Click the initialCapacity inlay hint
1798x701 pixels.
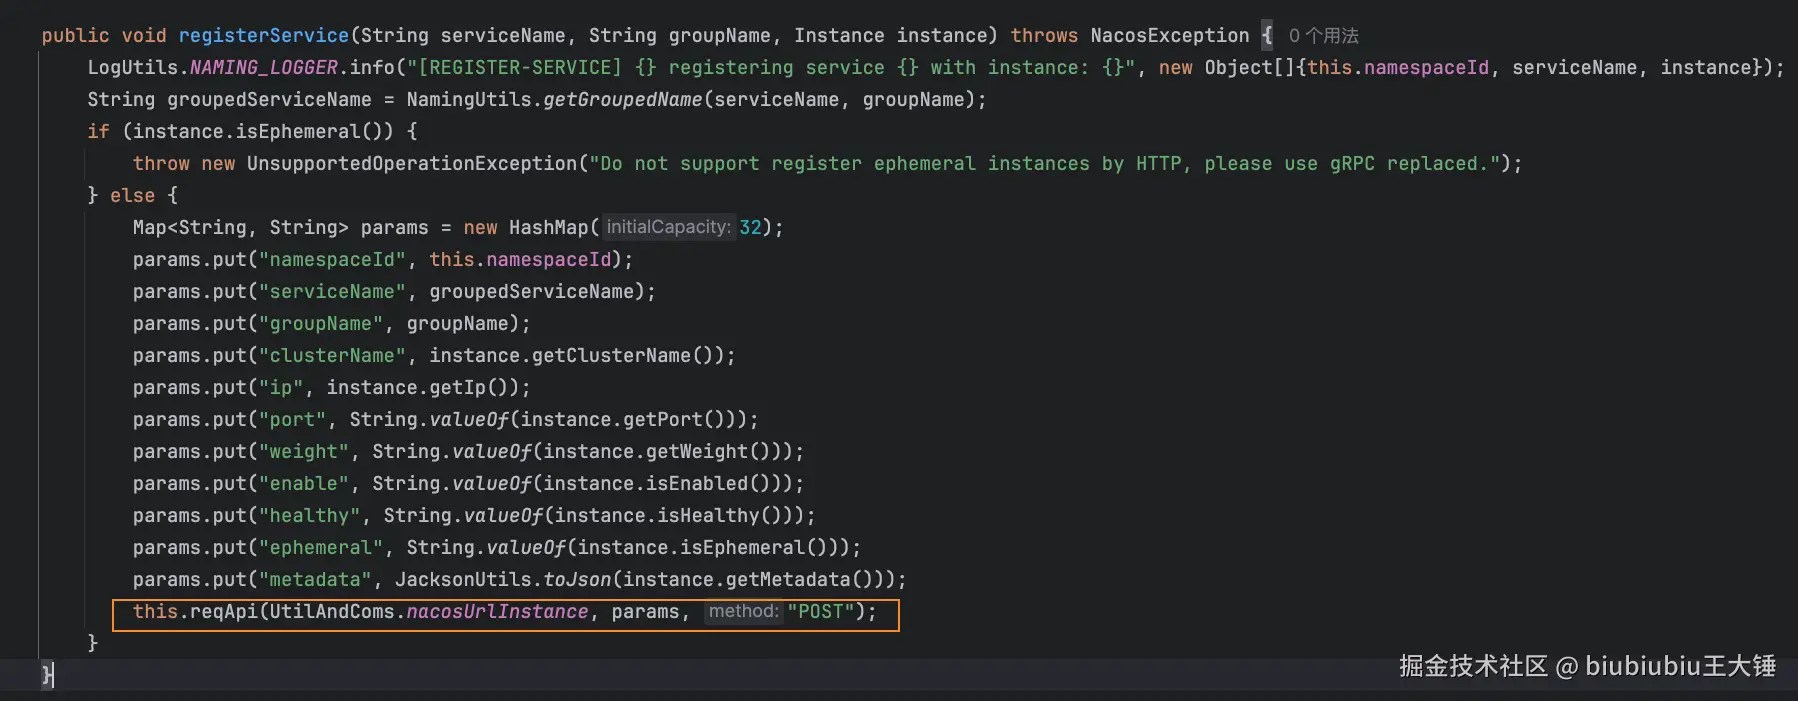click(x=668, y=227)
